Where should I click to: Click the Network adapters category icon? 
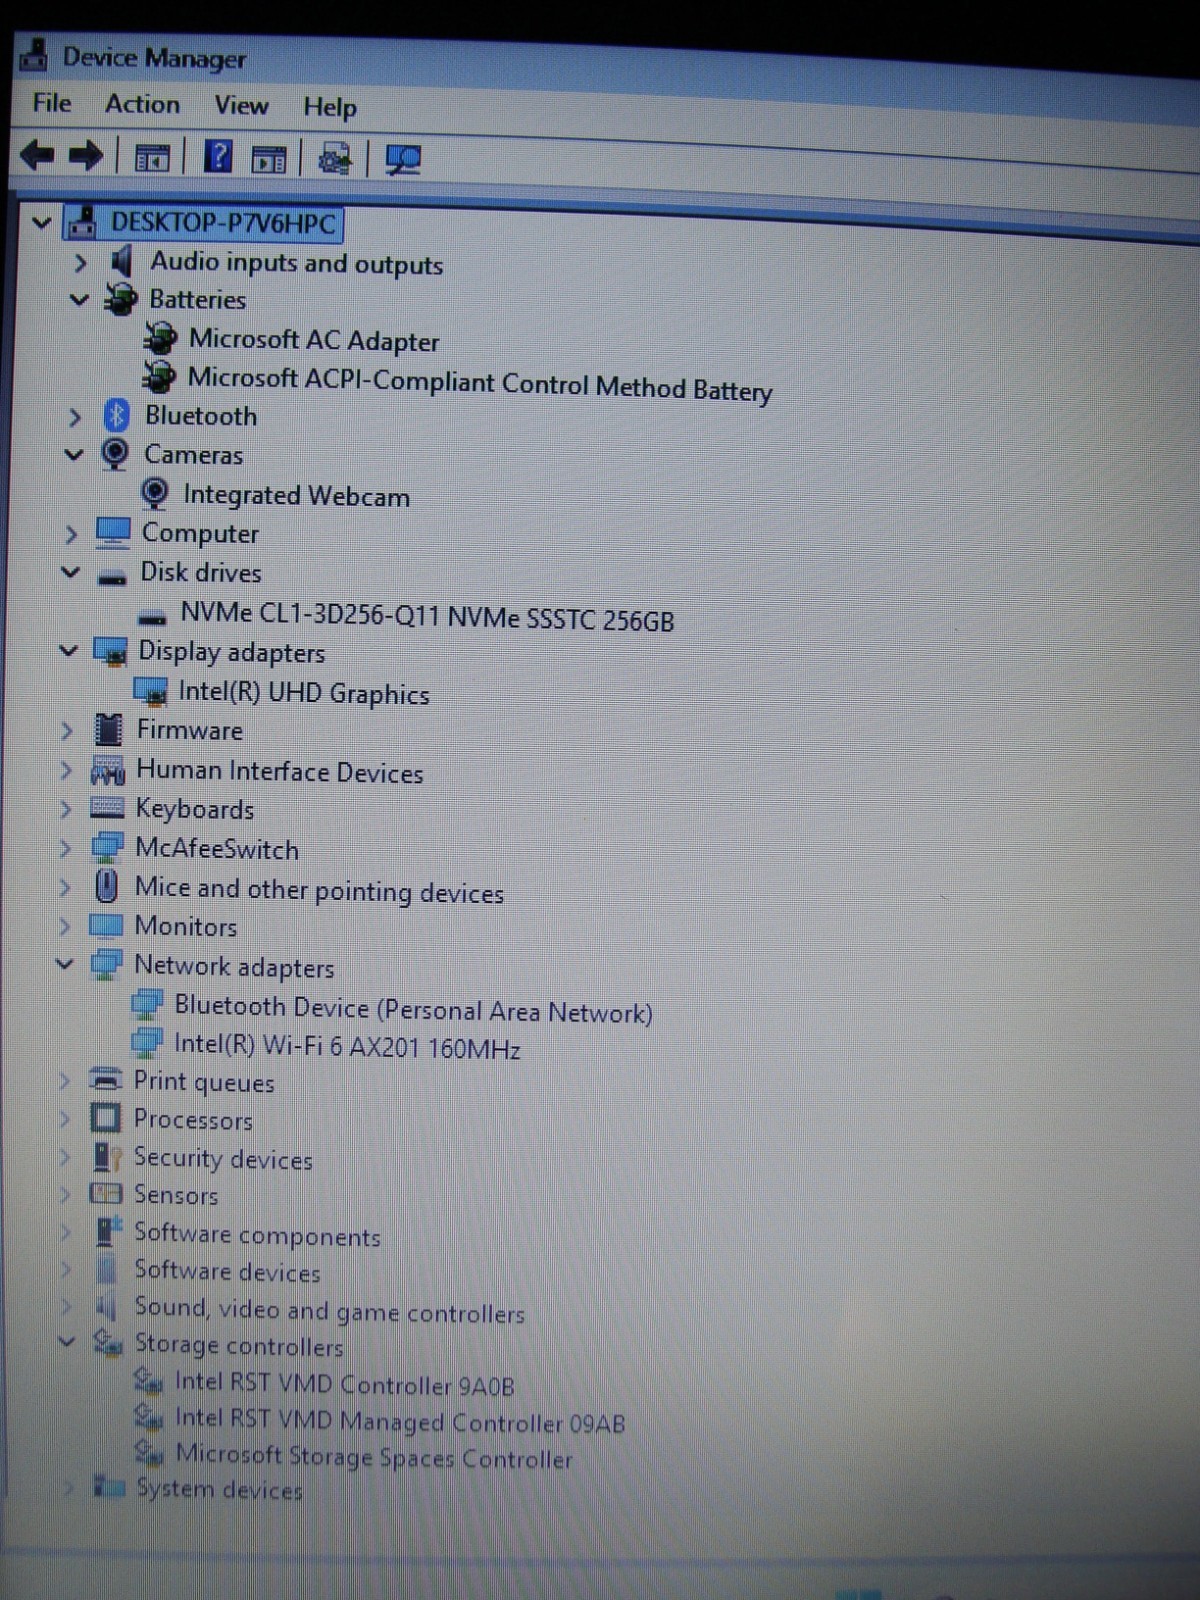[x=105, y=964]
